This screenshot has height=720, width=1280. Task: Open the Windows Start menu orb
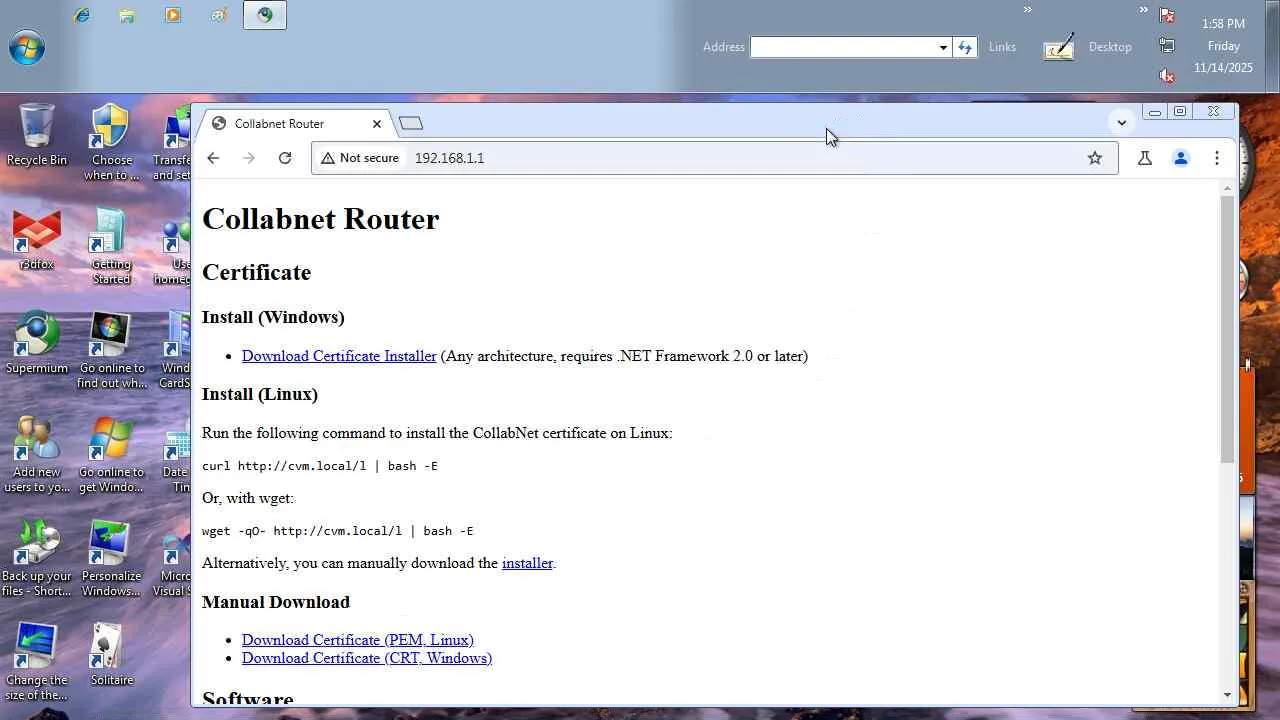pyautogui.click(x=27, y=47)
